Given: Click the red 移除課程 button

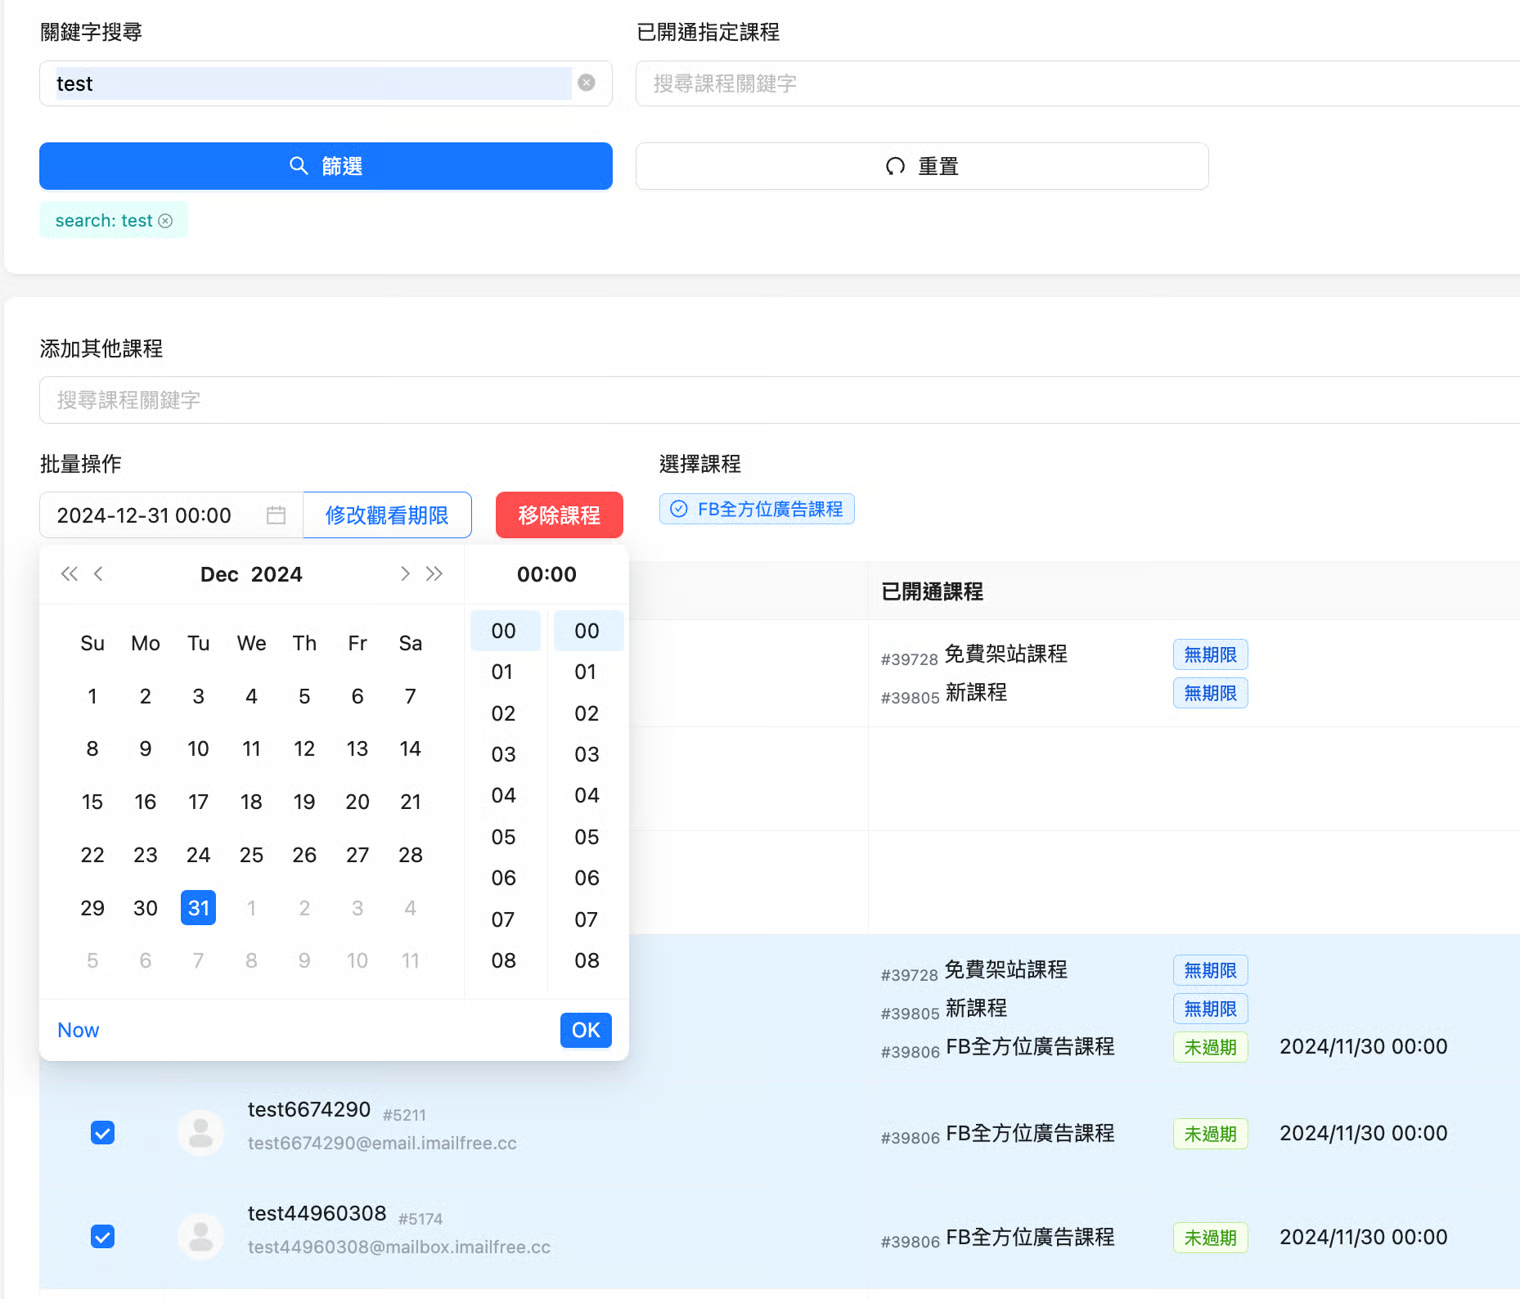Looking at the screenshot, I should click(559, 515).
